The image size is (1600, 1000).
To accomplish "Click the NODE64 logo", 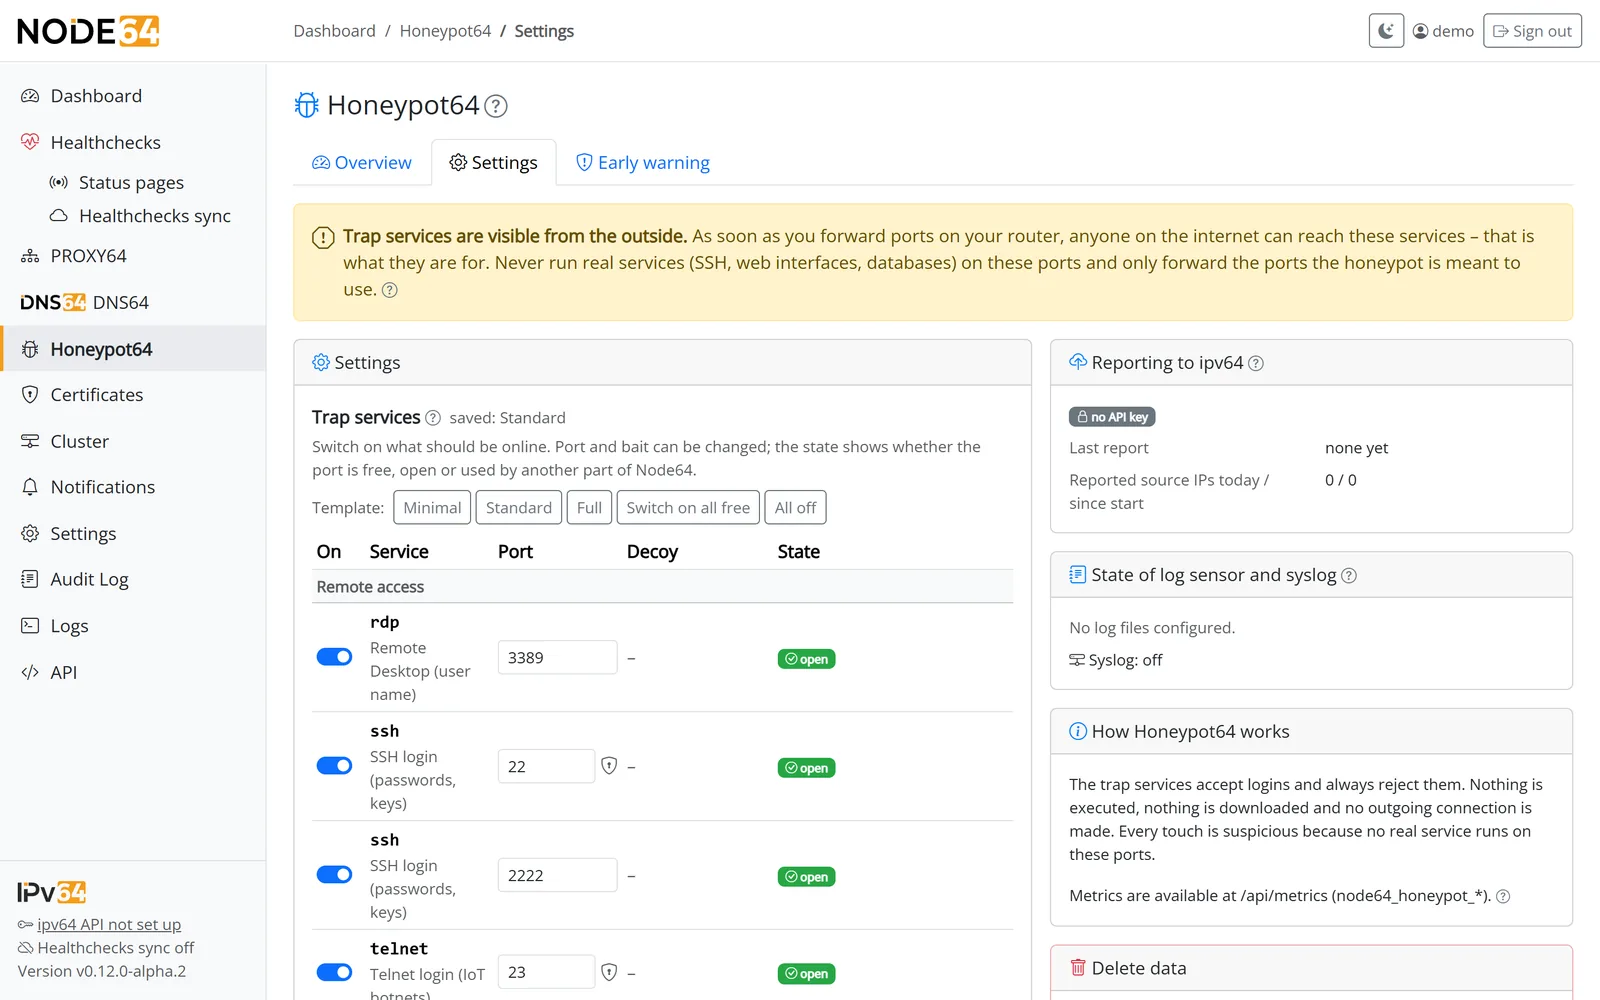I will [88, 31].
